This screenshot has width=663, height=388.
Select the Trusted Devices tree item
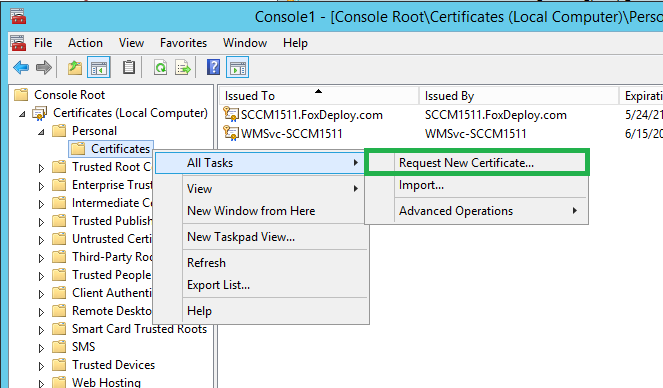[x=113, y=365]
